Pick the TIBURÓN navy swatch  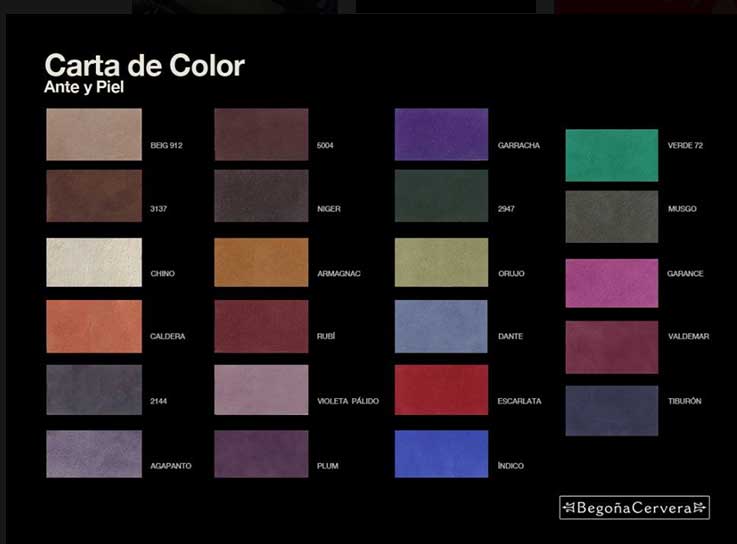612,410
